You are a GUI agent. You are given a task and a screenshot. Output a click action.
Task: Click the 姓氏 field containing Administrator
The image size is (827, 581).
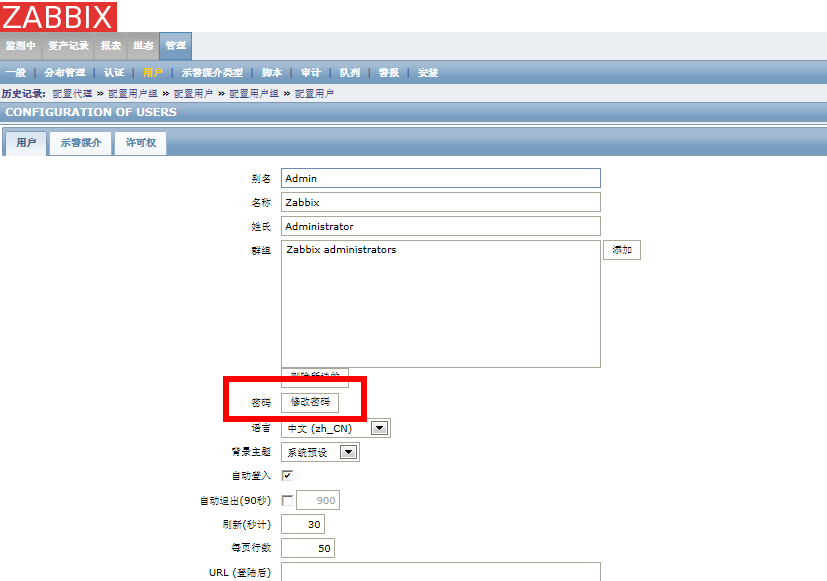pos(440,226)
